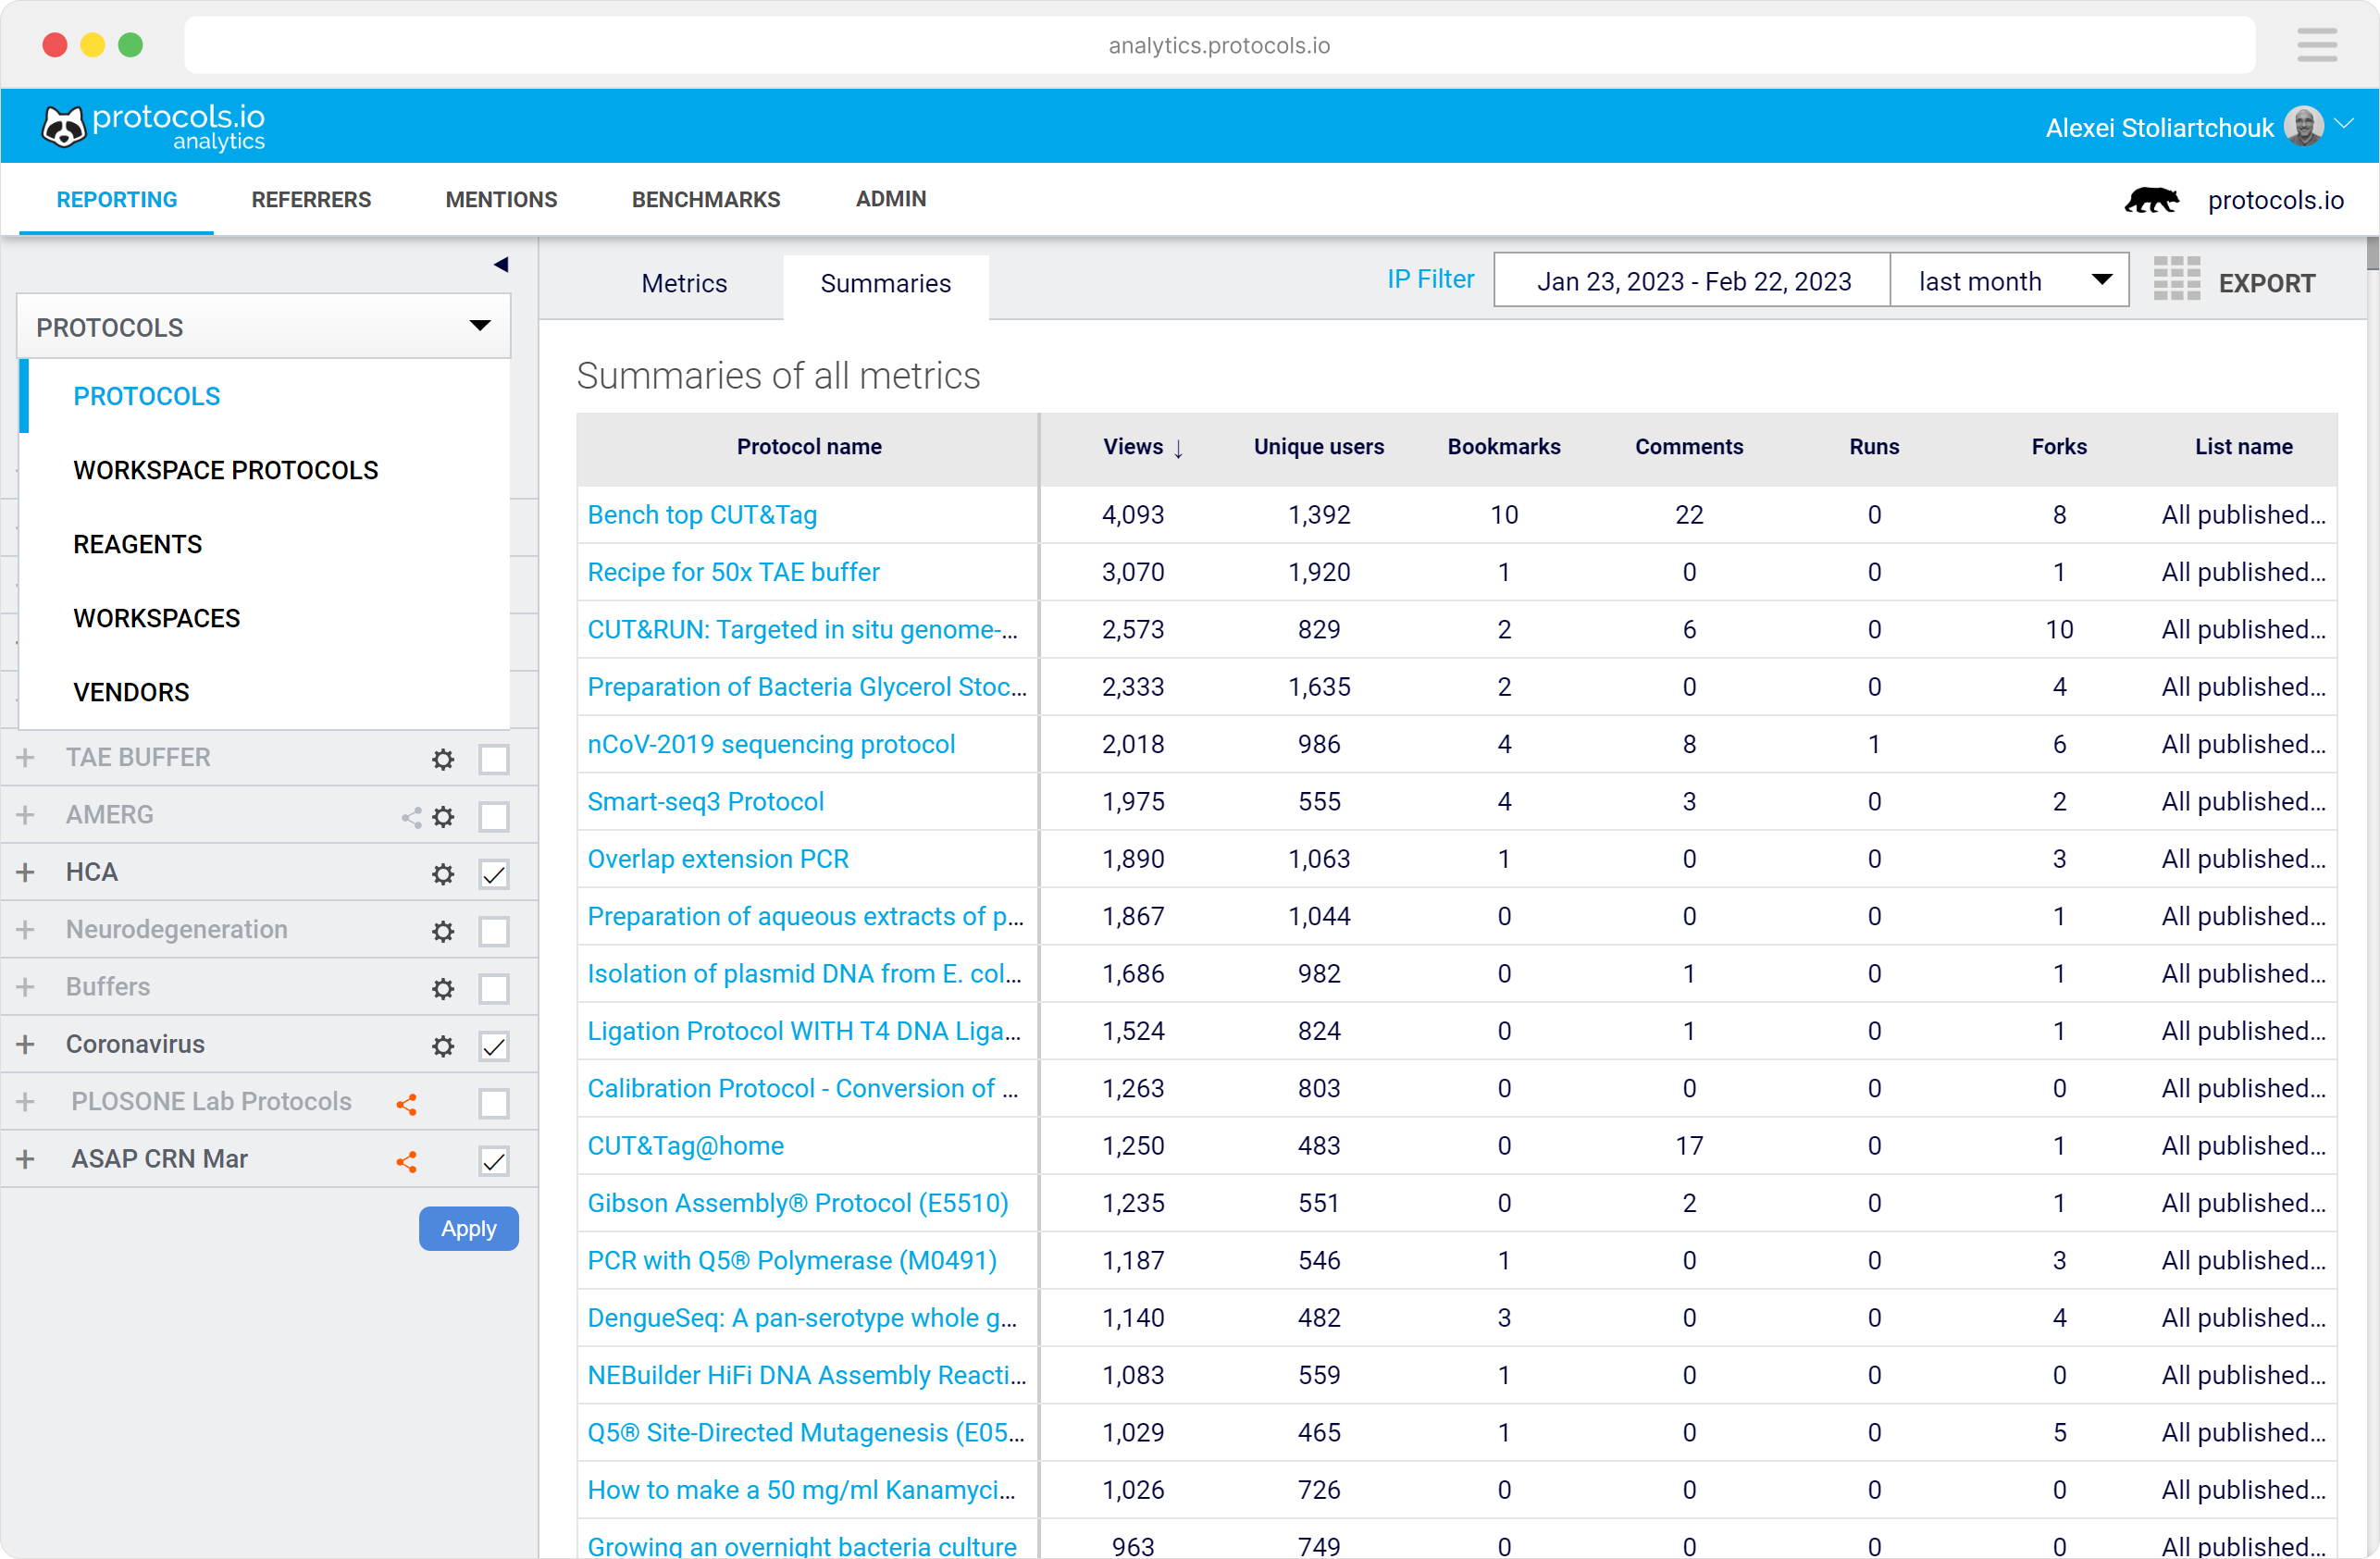Viewport: 2380px width, 1559px height.
Task: Open settings gear for Neurodegeneration
Action: point(443,931)
